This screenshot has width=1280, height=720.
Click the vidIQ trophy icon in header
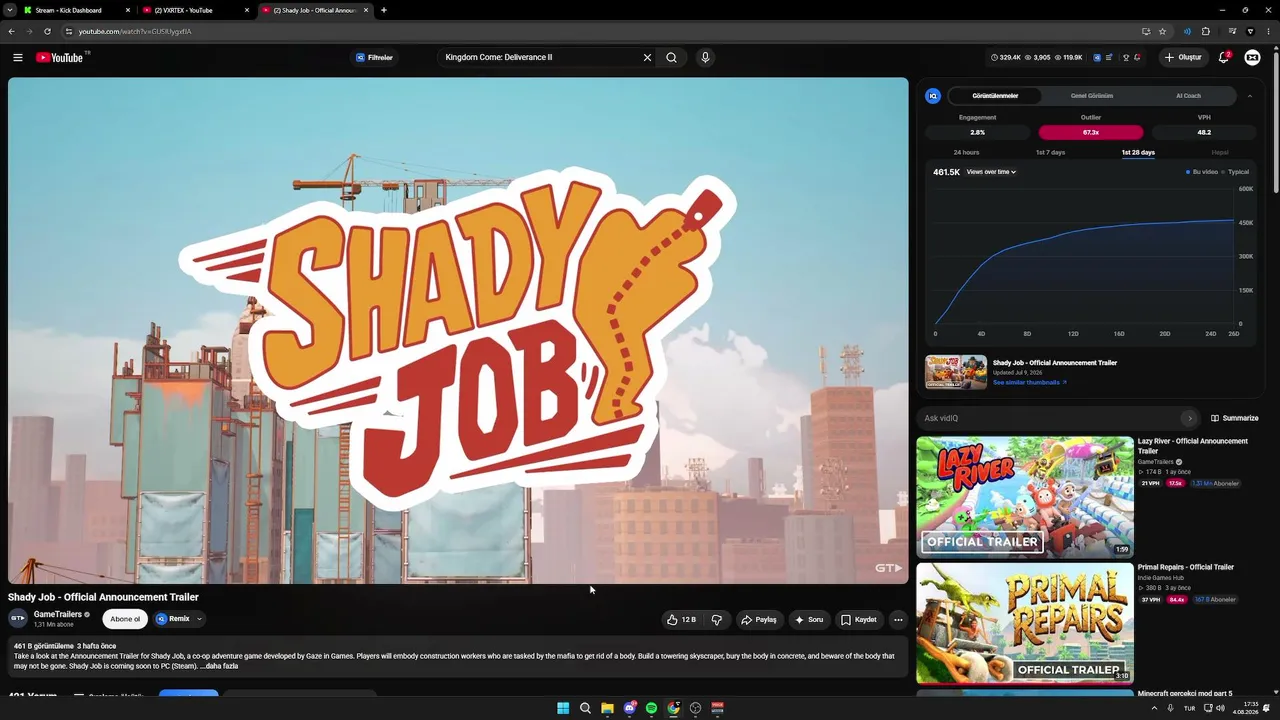tap(1126, 58)
